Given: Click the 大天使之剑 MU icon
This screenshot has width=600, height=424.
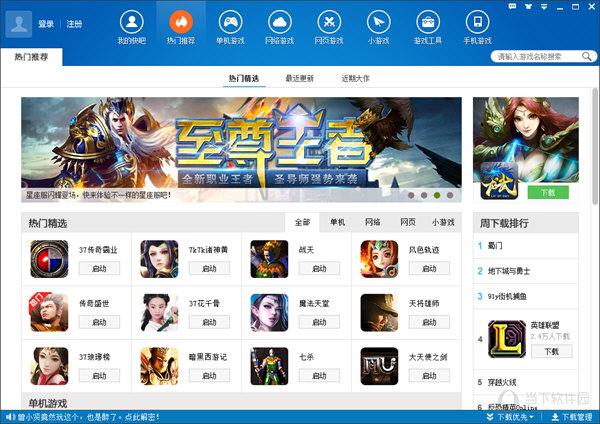Looking at the screenshot, I should (379, 366).
